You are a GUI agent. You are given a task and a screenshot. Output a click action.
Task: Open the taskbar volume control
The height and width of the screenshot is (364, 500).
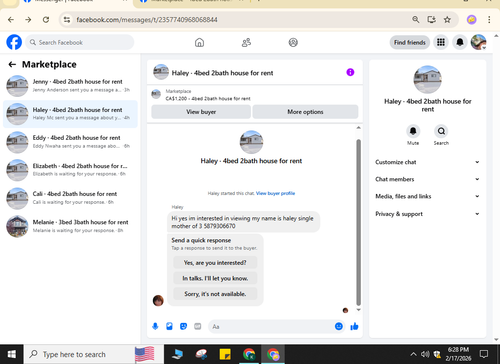tap(425, 354)
